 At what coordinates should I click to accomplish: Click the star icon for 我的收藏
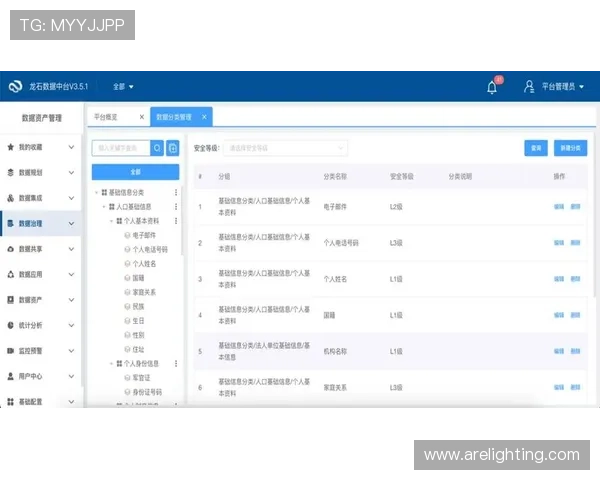[11, 147]
